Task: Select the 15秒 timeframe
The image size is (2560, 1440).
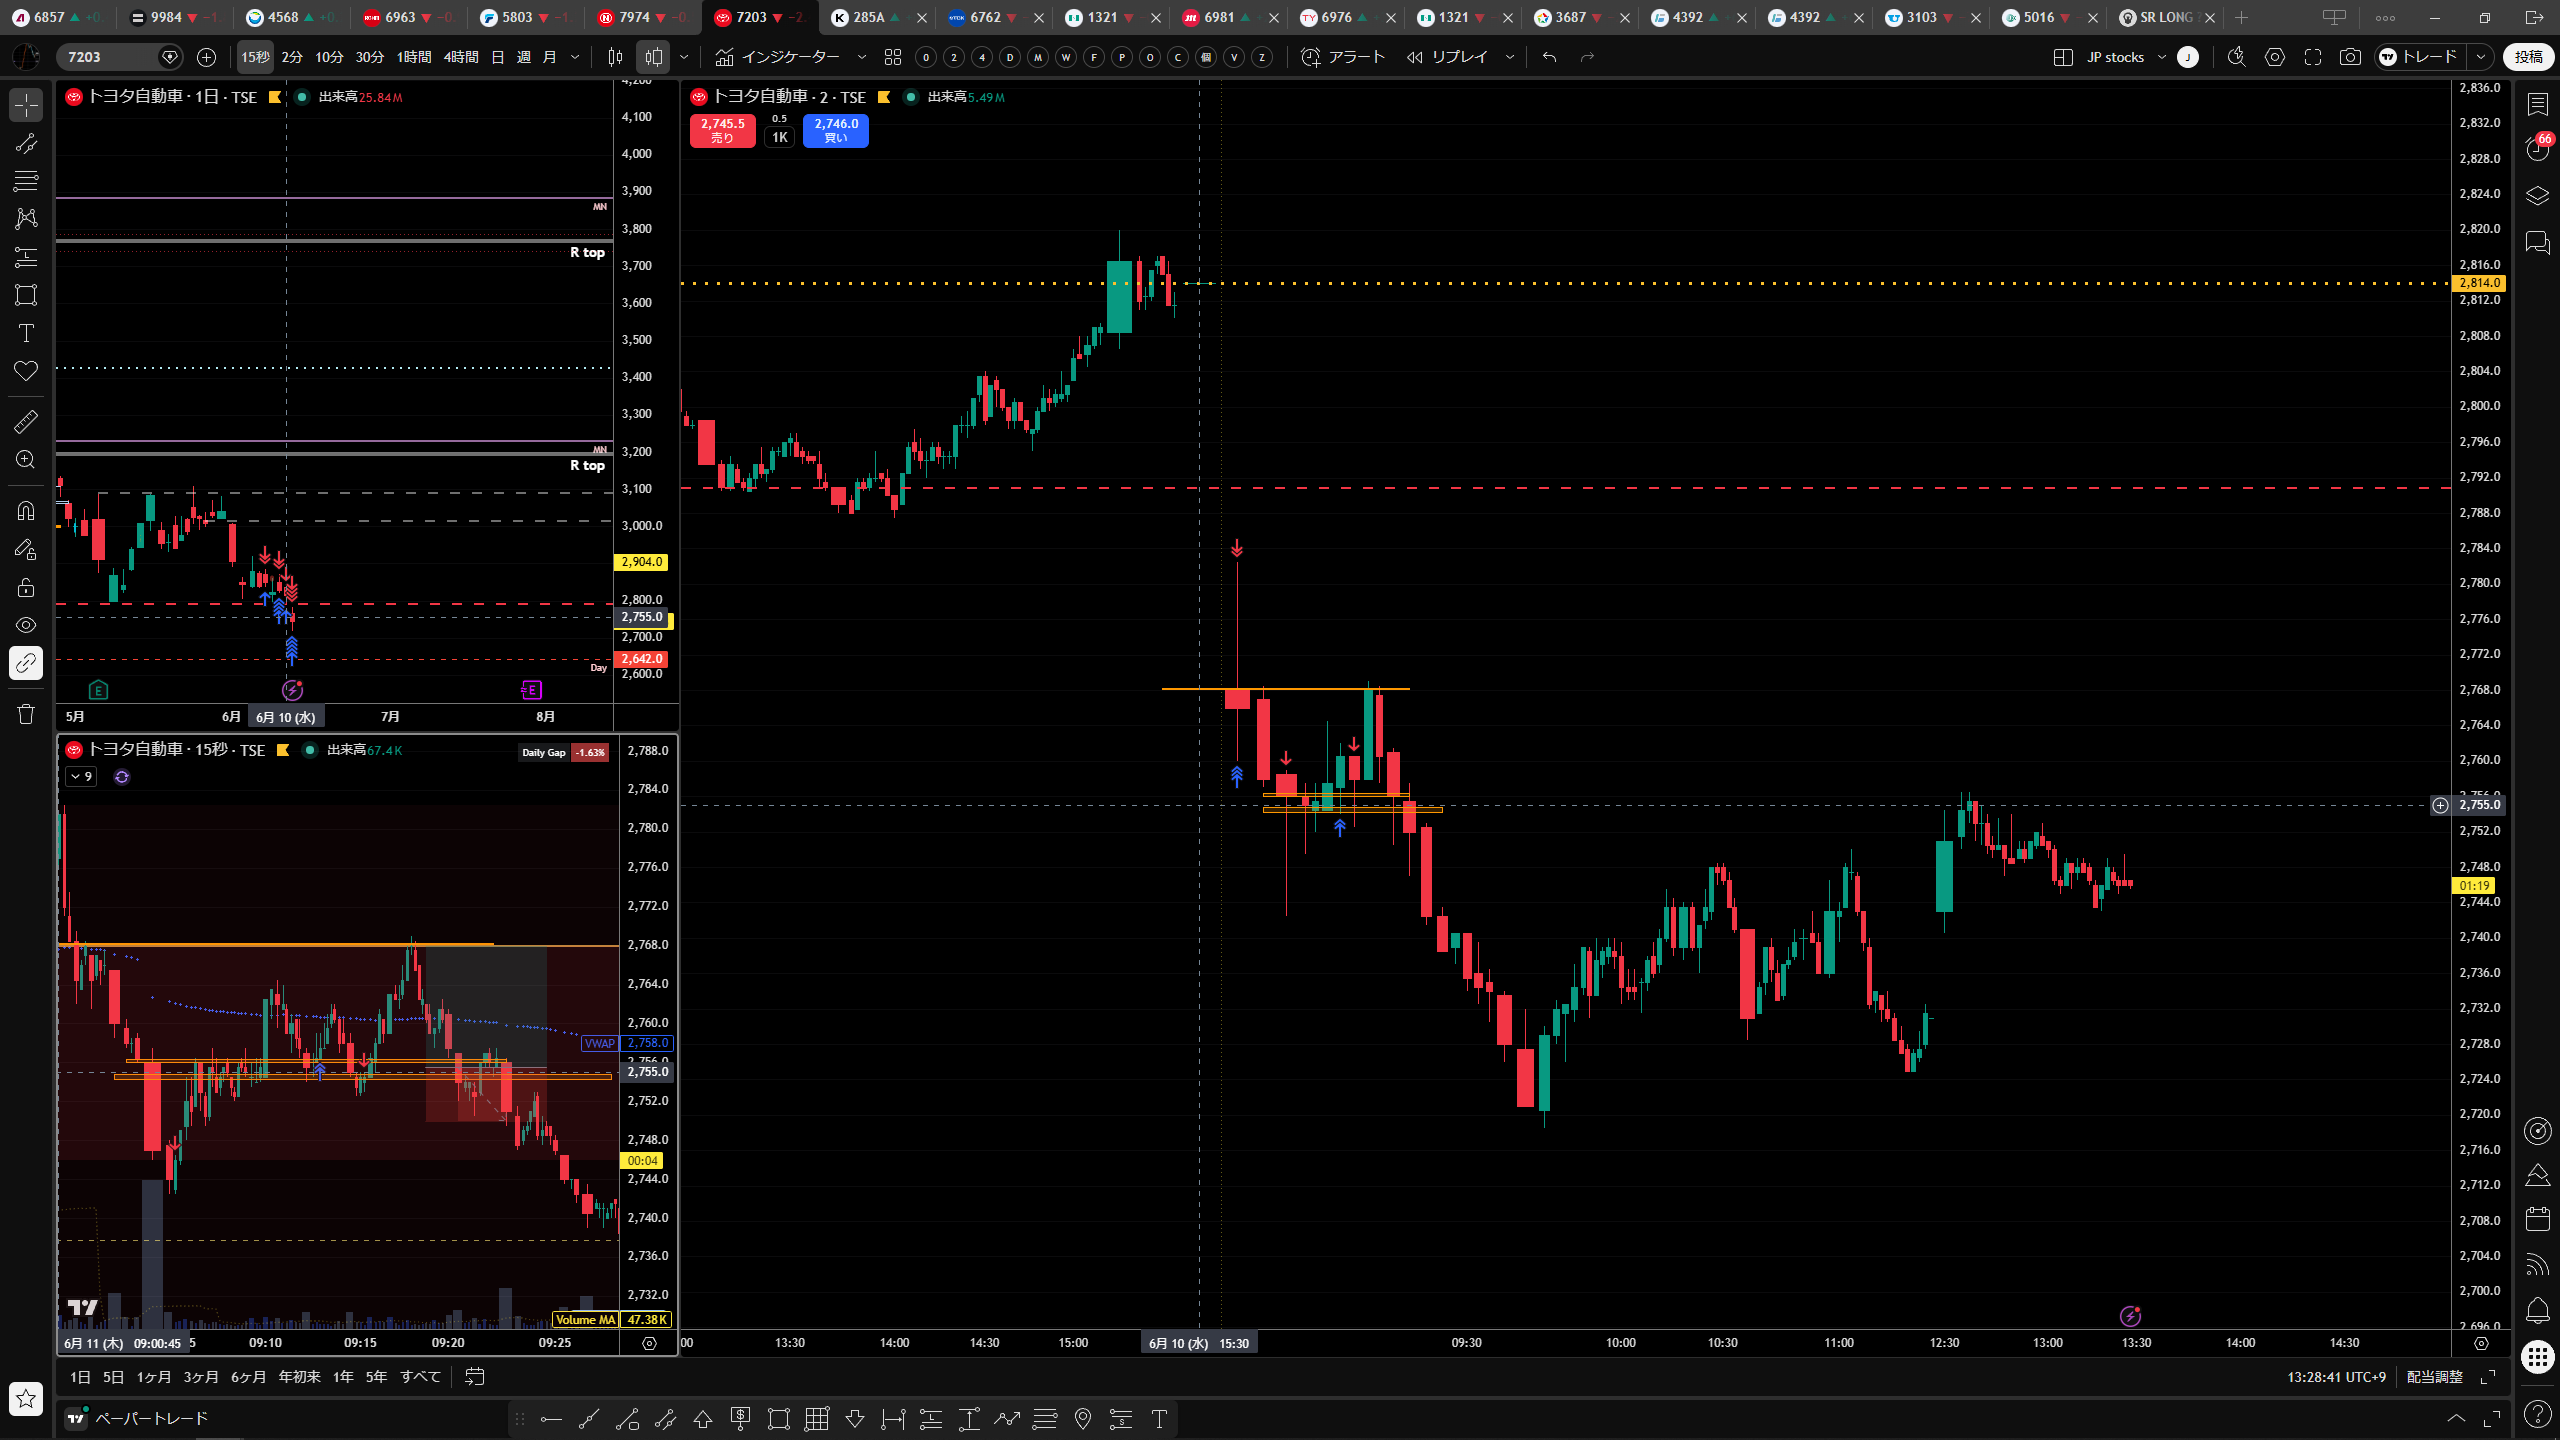Action: [255, 57]
